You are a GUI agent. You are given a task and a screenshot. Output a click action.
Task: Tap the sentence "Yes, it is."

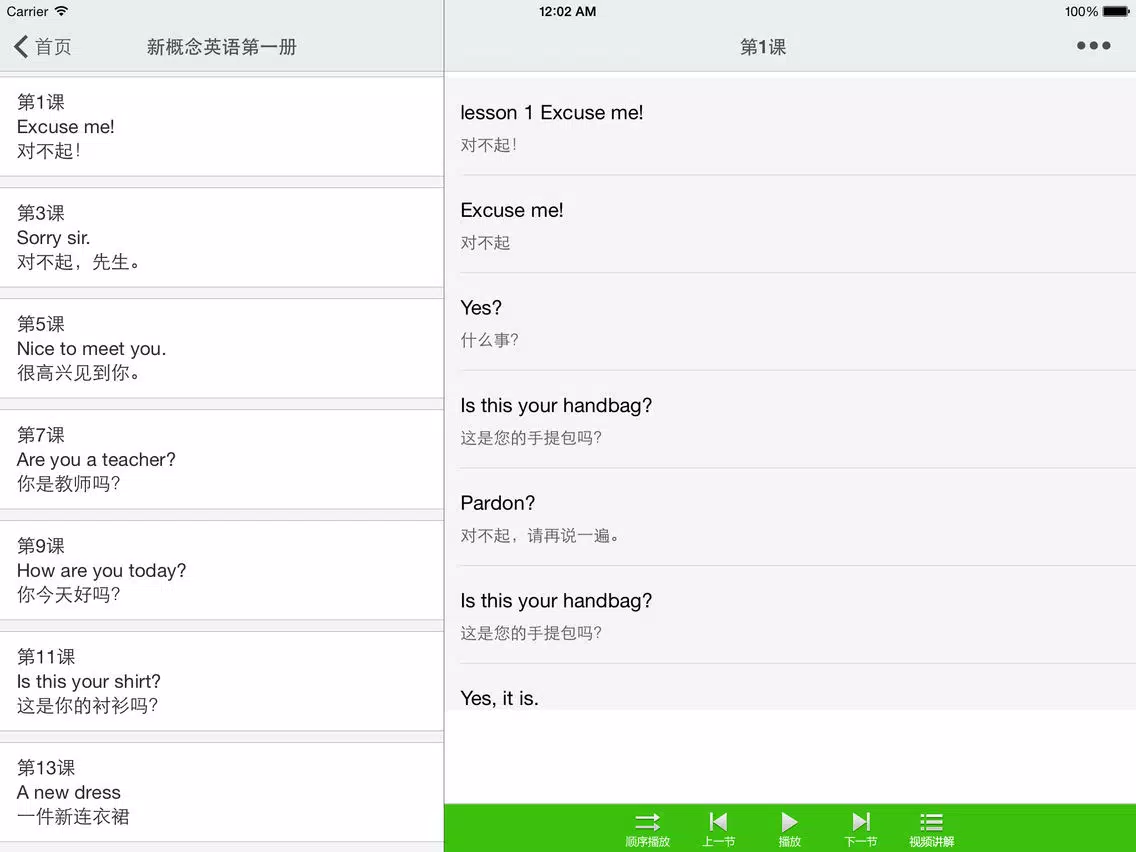790,688
